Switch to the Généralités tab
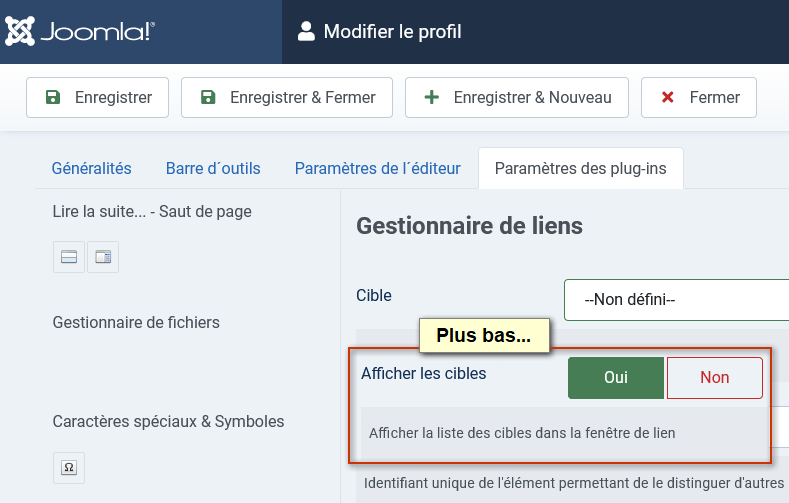The image size is (789, 503). click(92, 169)
